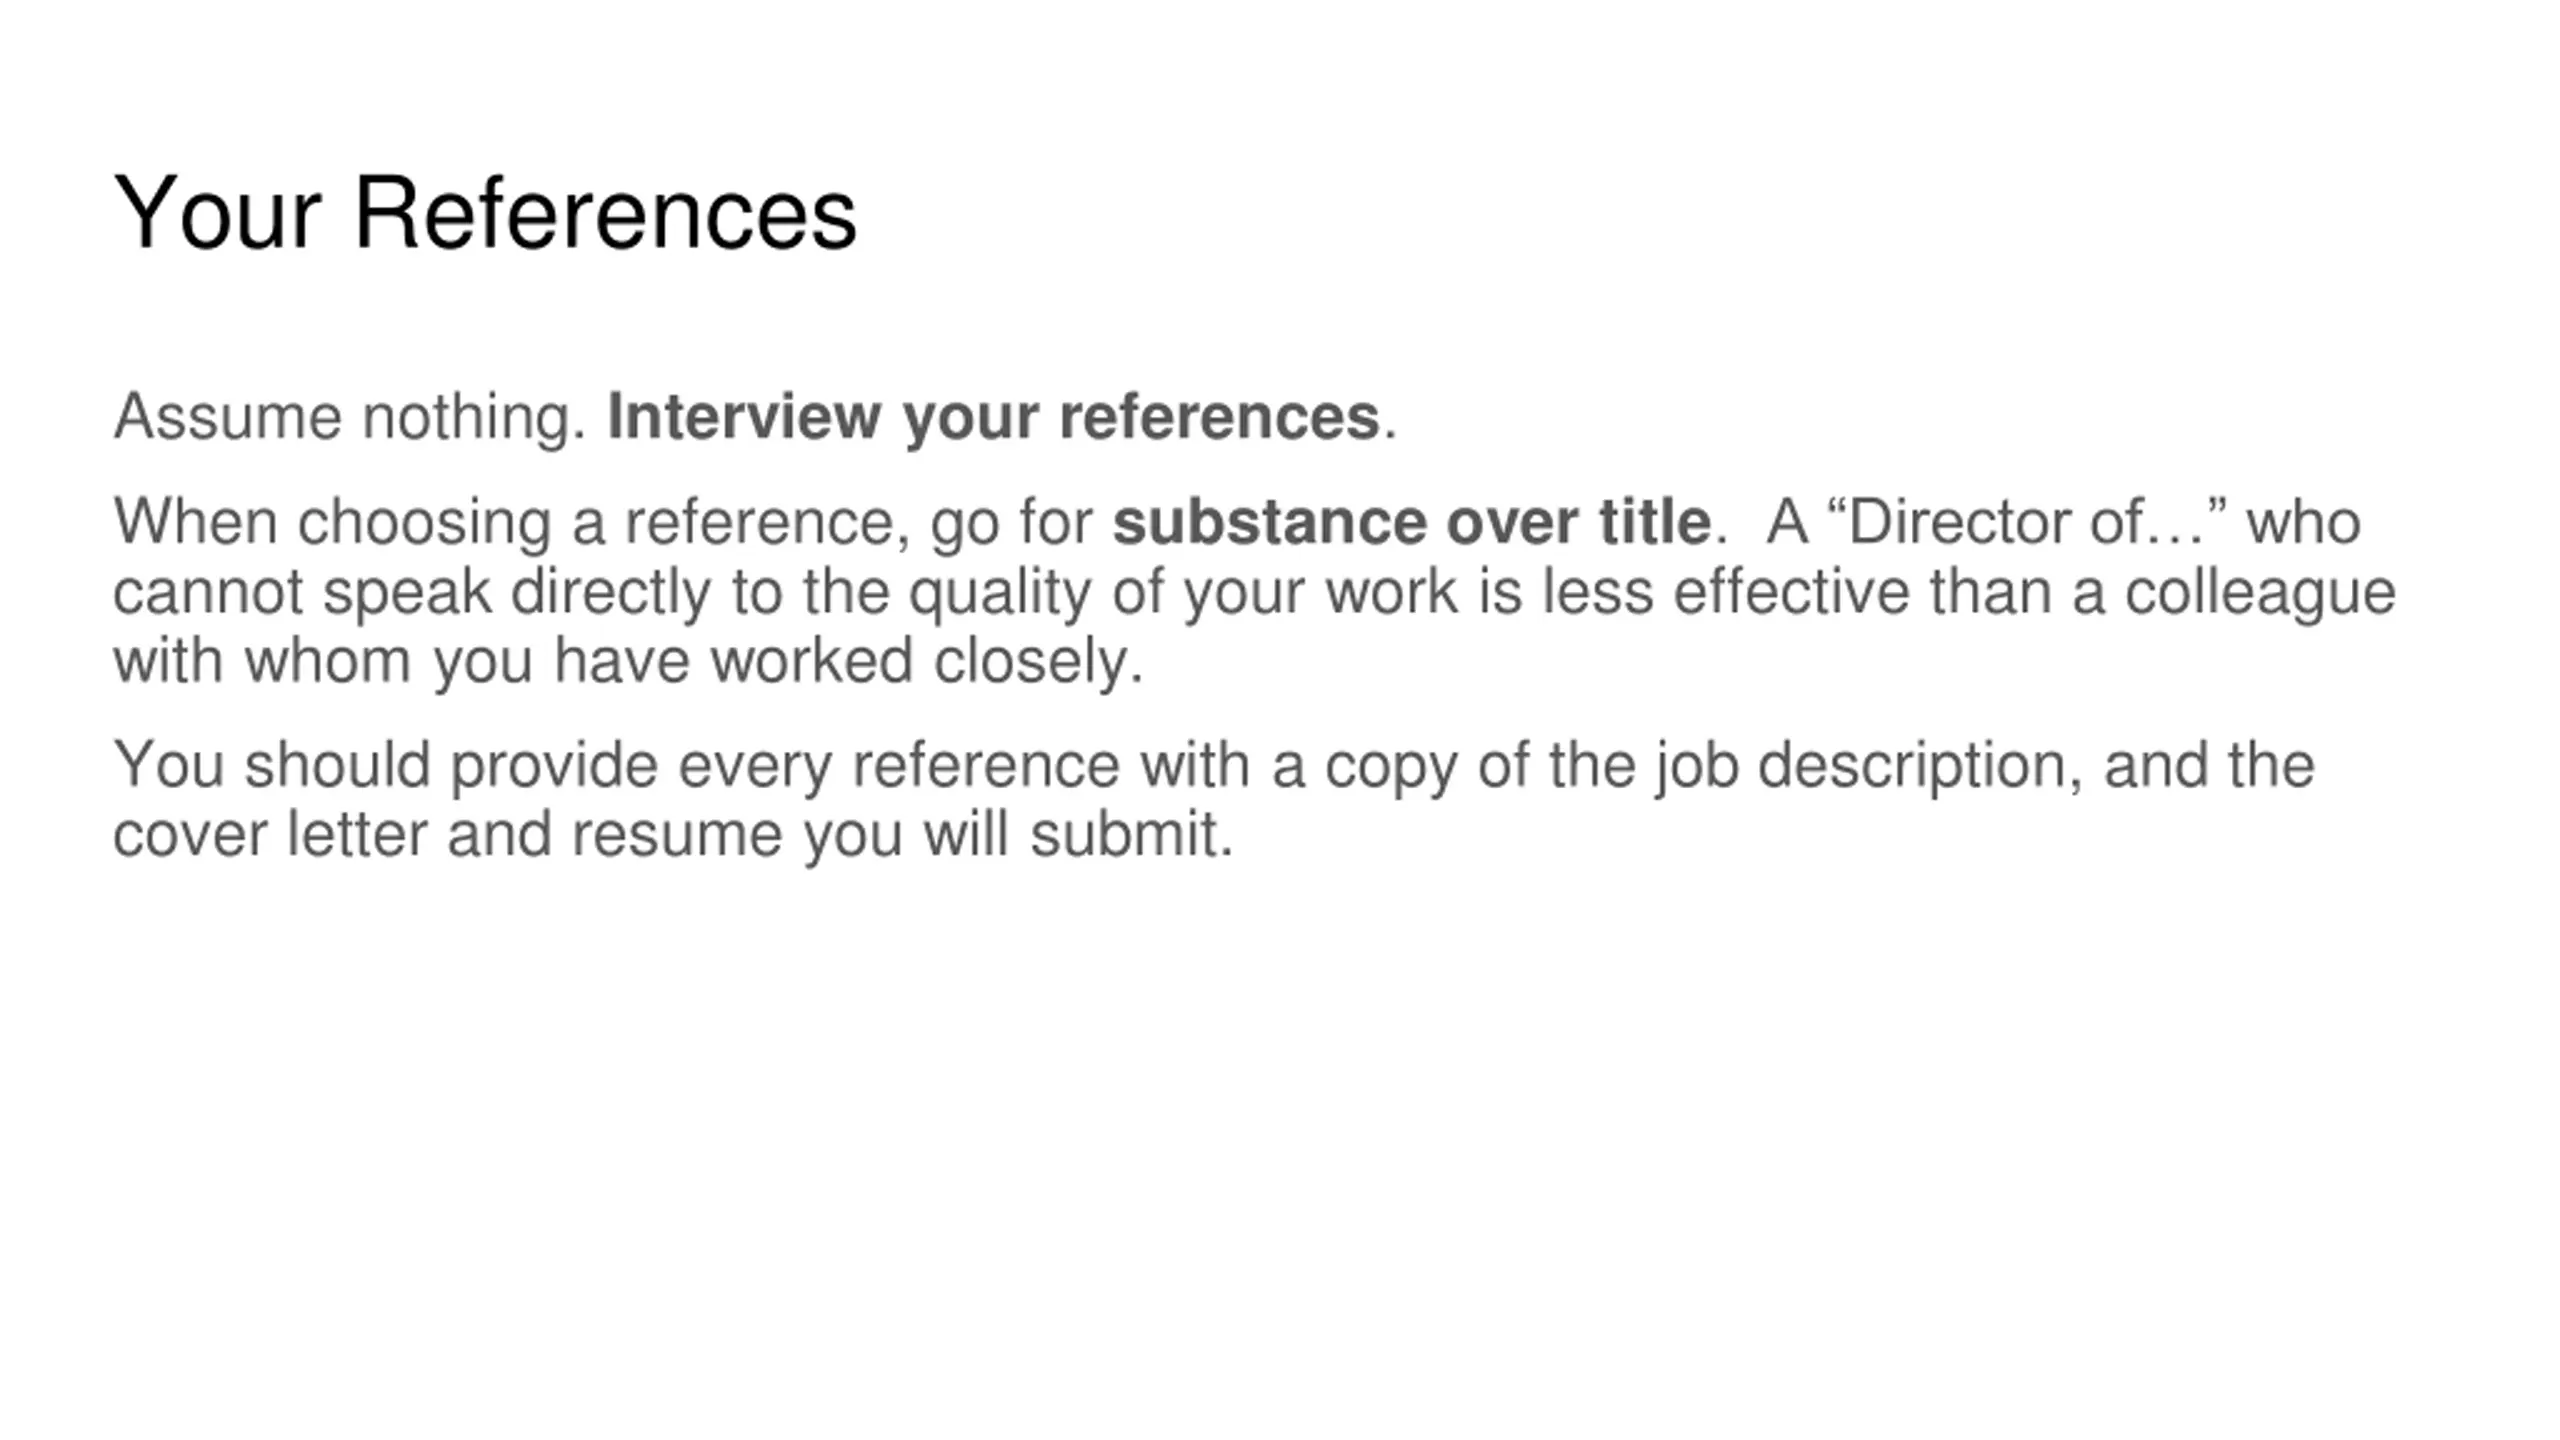Click the words 'cannot speak directly'
This screenshot has width=2560, height=1440.
click(411, 592)
